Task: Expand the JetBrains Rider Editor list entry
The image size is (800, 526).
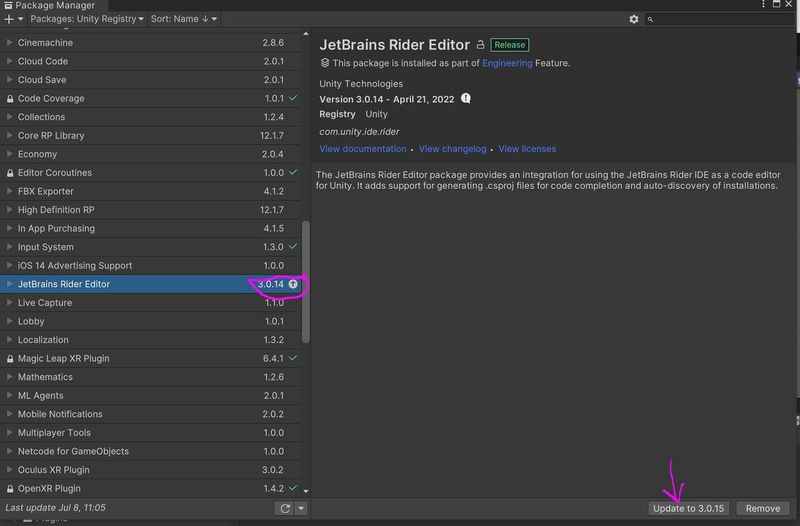Action: 9,284
